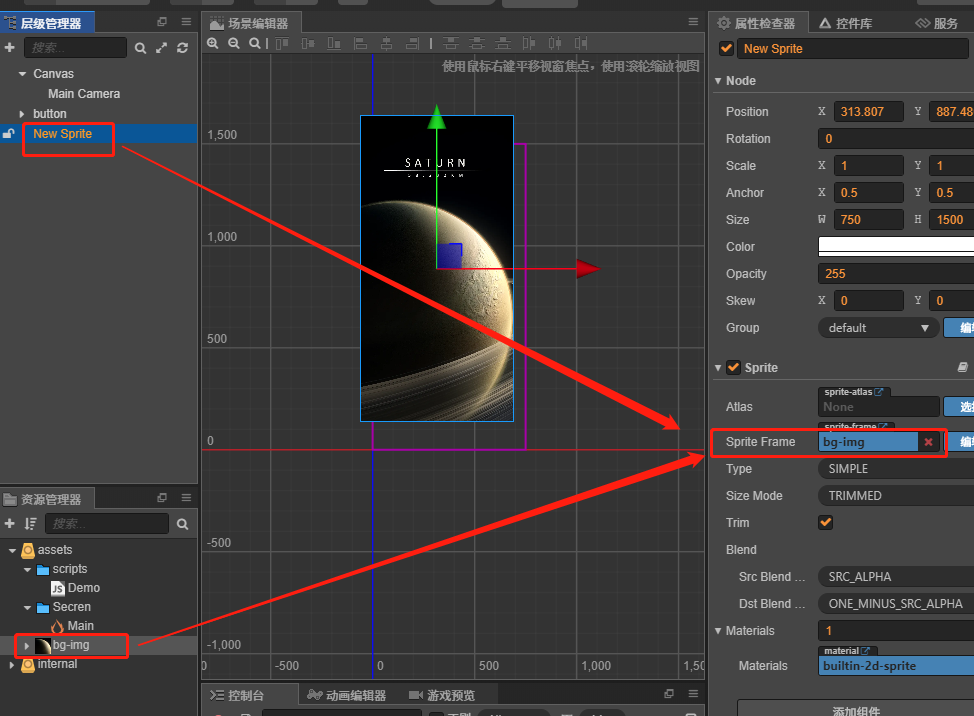Open Dst Blend dropdown

(896, 604)
